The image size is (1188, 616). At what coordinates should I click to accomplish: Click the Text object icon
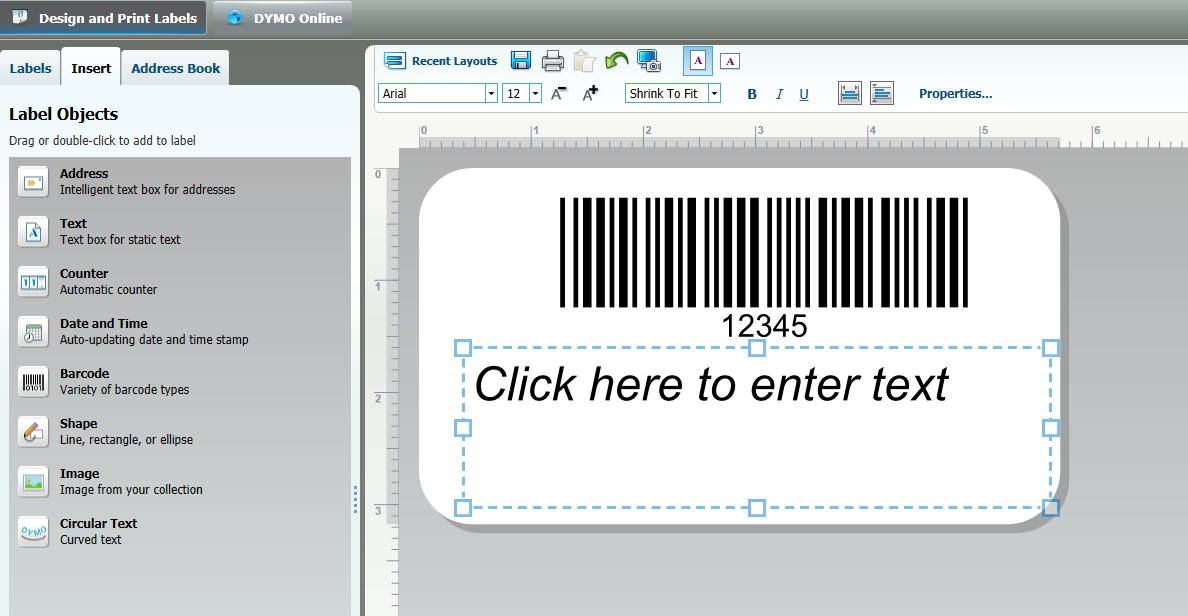click(x=33, y=233)
